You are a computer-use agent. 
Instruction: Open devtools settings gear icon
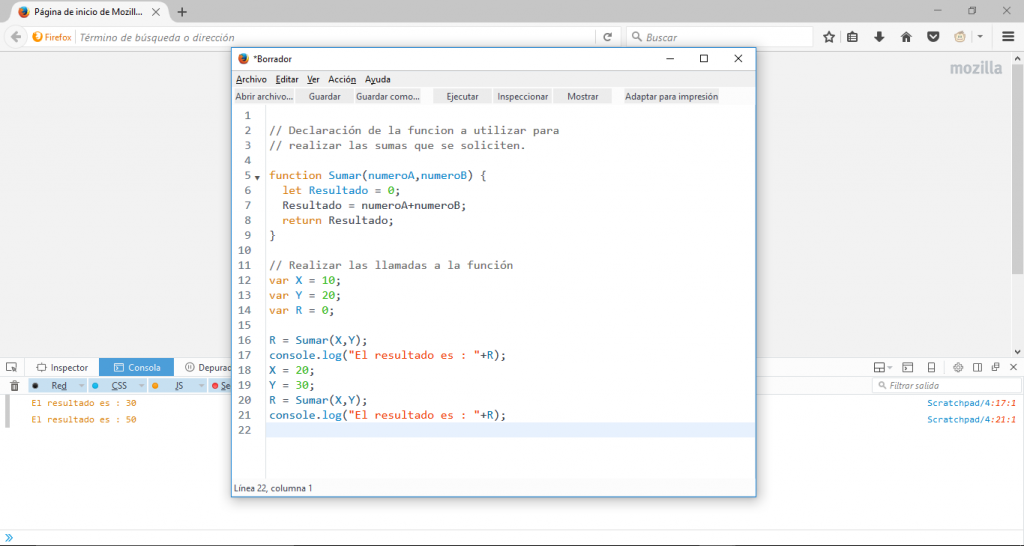click(957, 368)
